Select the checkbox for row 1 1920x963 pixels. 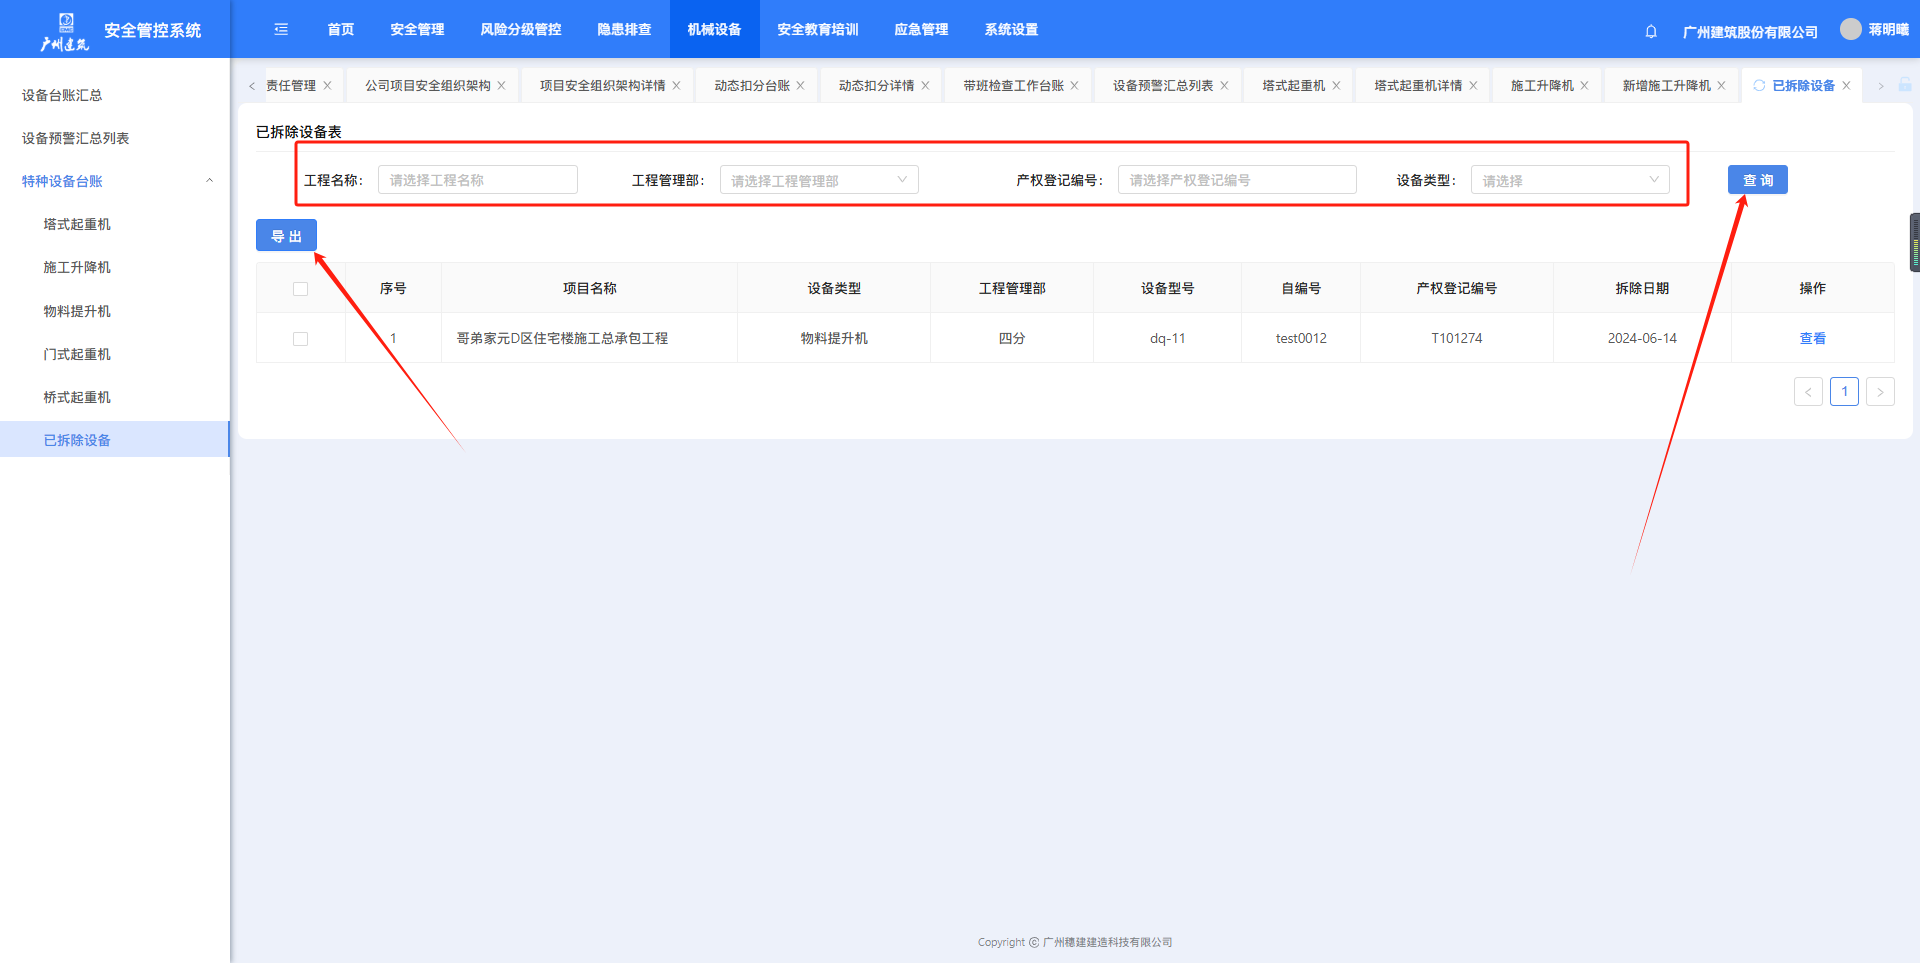[300, 339]
